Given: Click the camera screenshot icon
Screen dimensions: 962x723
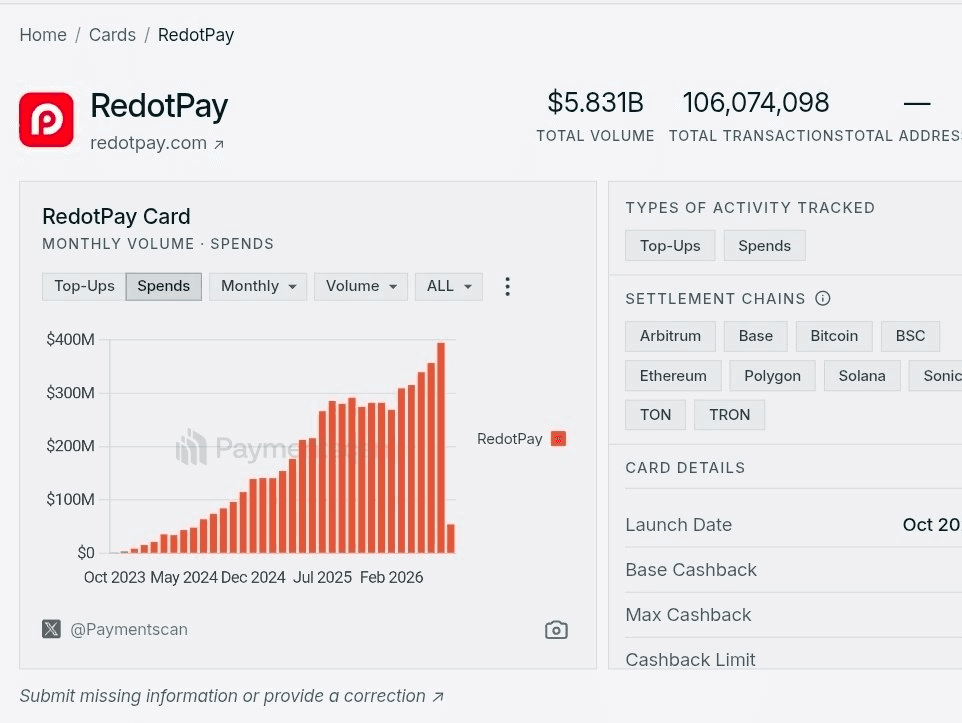Looking at the screenshot, I should [556, 630].
